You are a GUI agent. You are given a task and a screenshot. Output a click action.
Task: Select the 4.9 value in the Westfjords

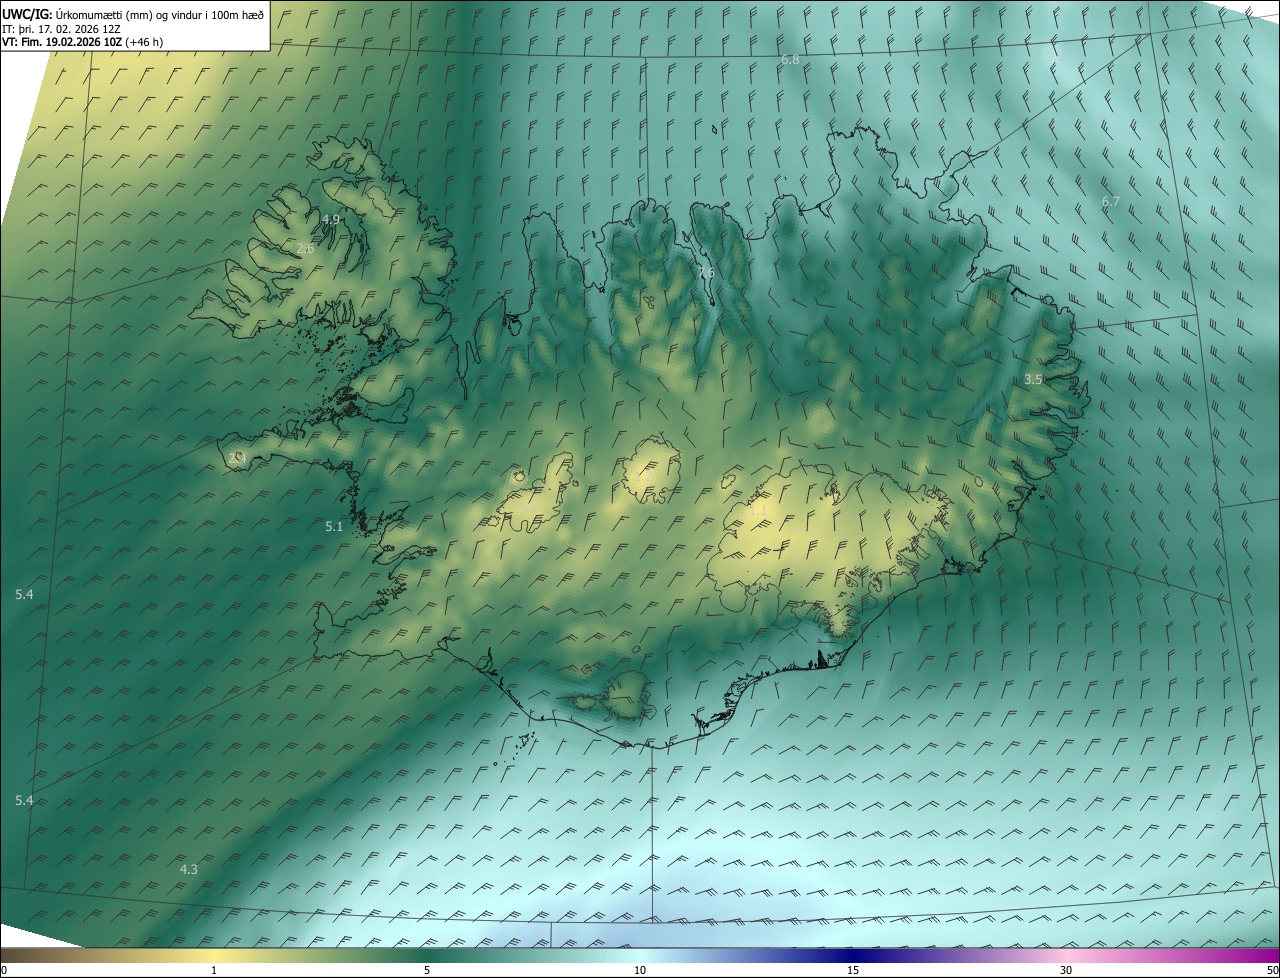pos(331,219)
